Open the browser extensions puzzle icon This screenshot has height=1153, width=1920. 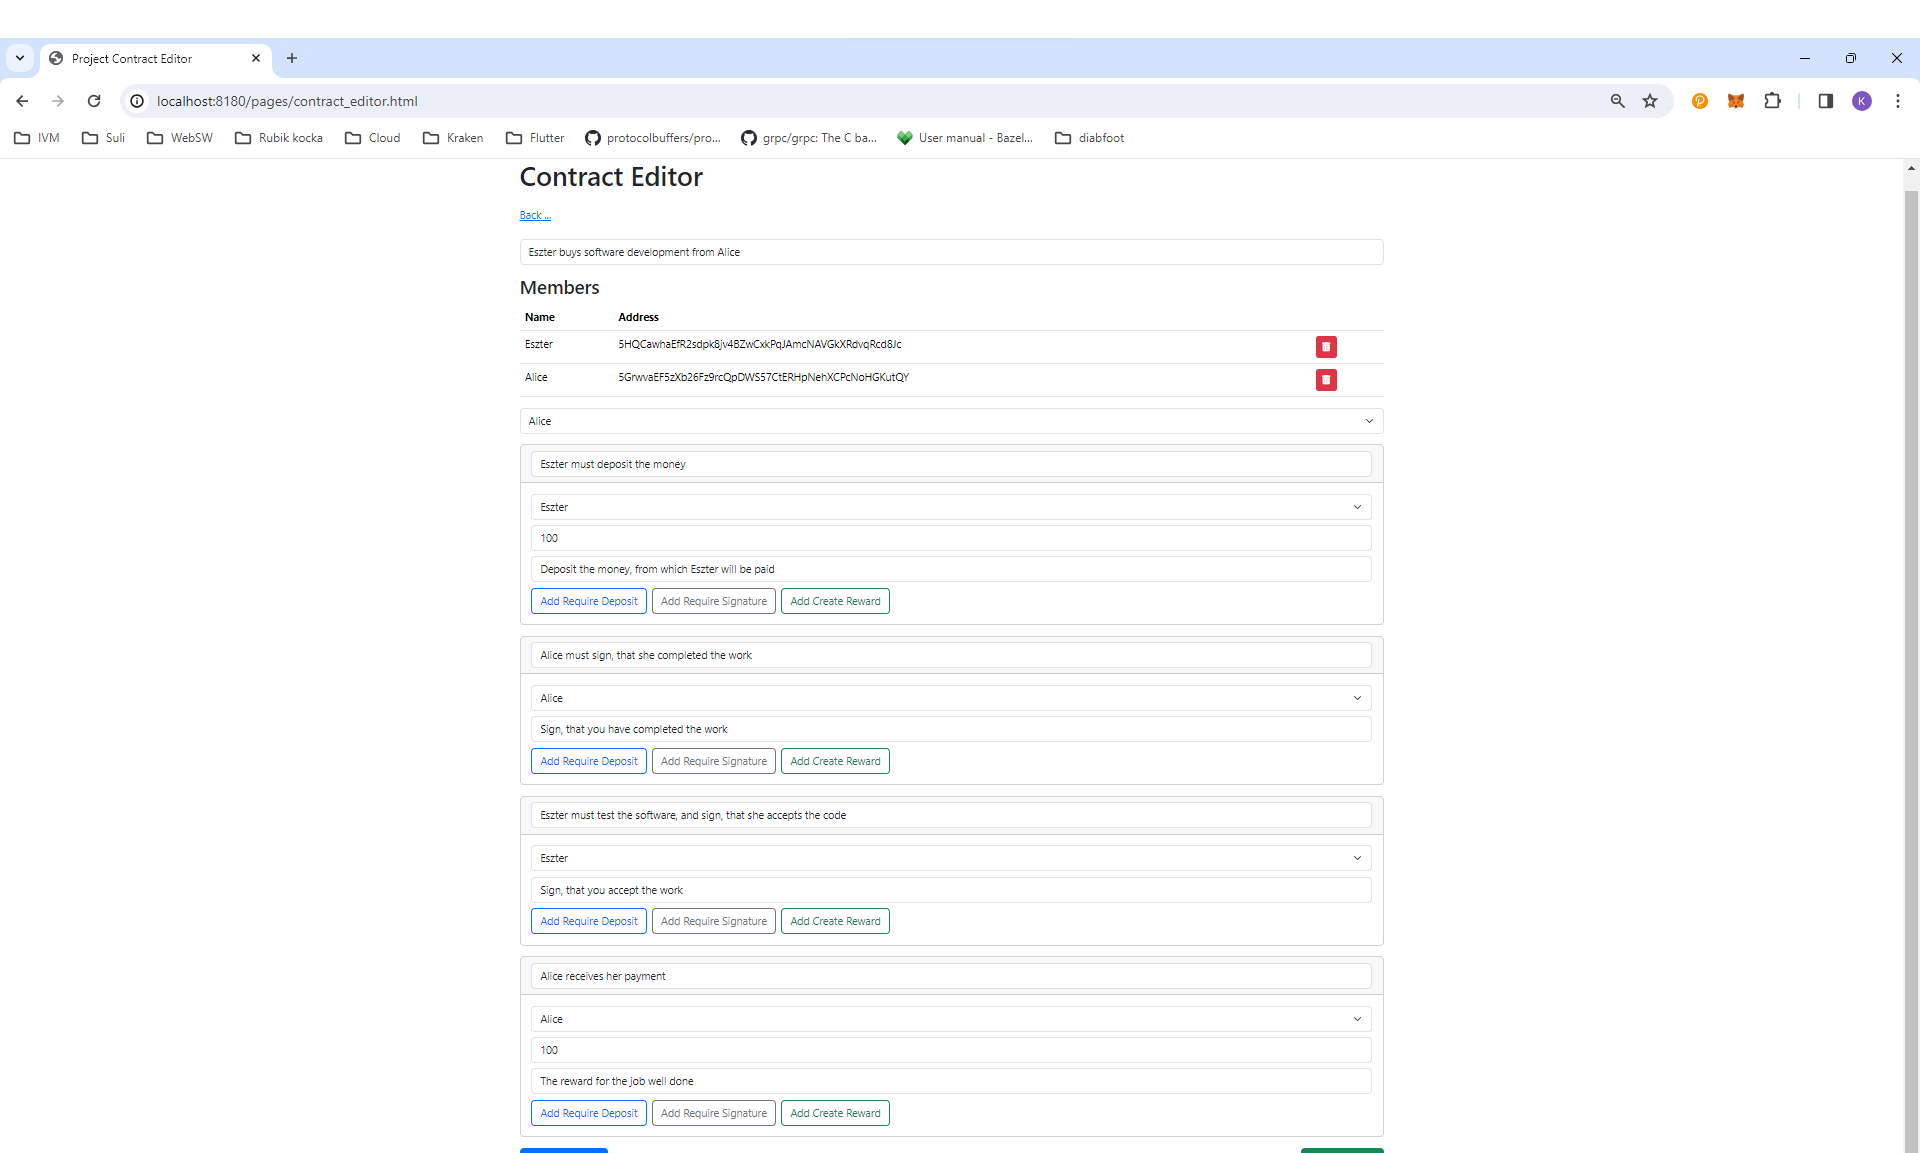[1772, 101]
